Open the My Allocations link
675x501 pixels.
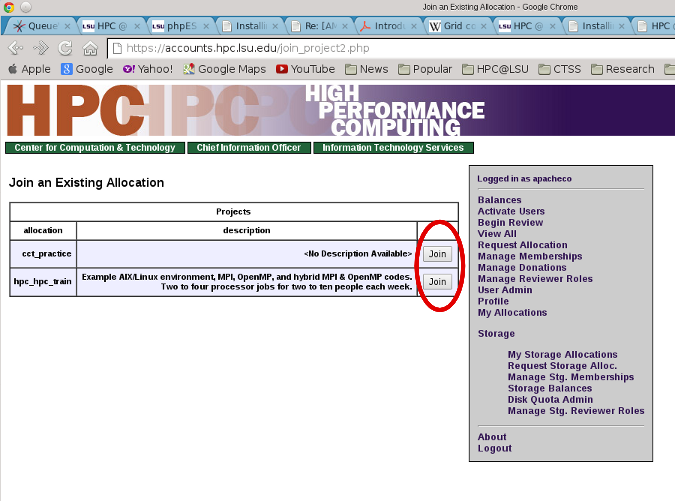tap(512, 312)
